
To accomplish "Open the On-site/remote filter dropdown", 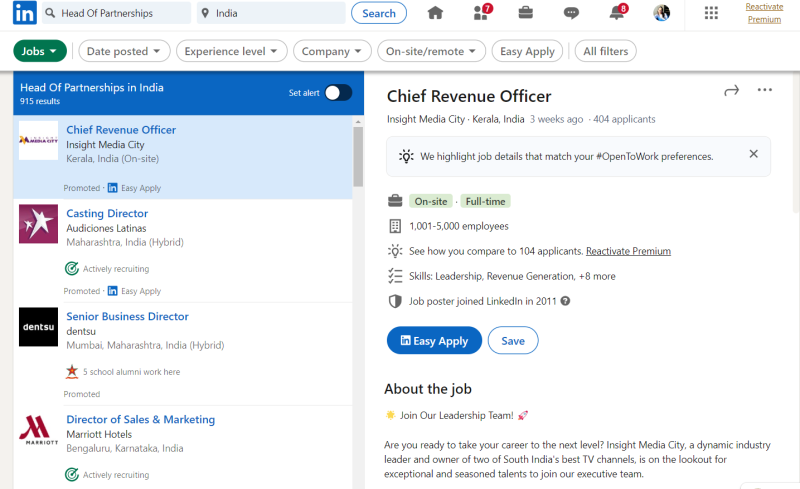I will point(431,51).
